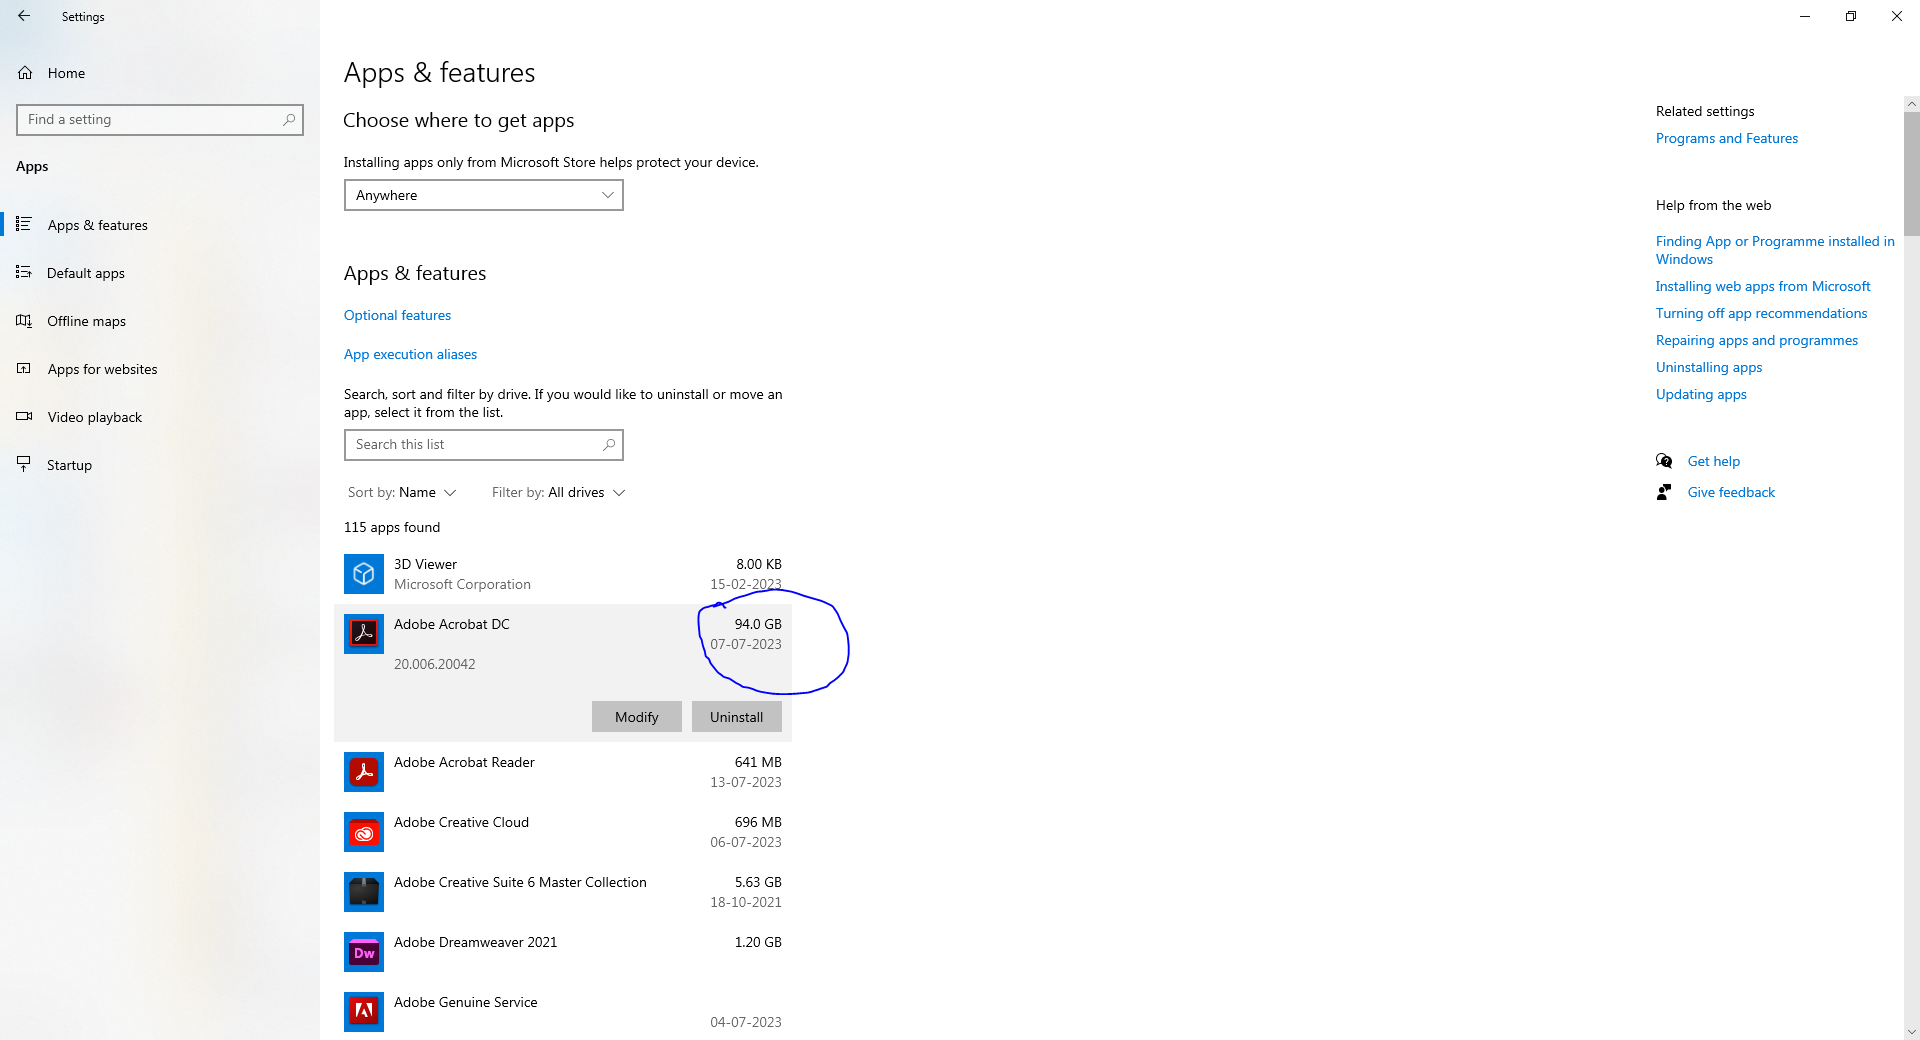This screenshot has height=1040, width=1920.
Task: Select the Apps & features sidebar icon
Action: 24,224
